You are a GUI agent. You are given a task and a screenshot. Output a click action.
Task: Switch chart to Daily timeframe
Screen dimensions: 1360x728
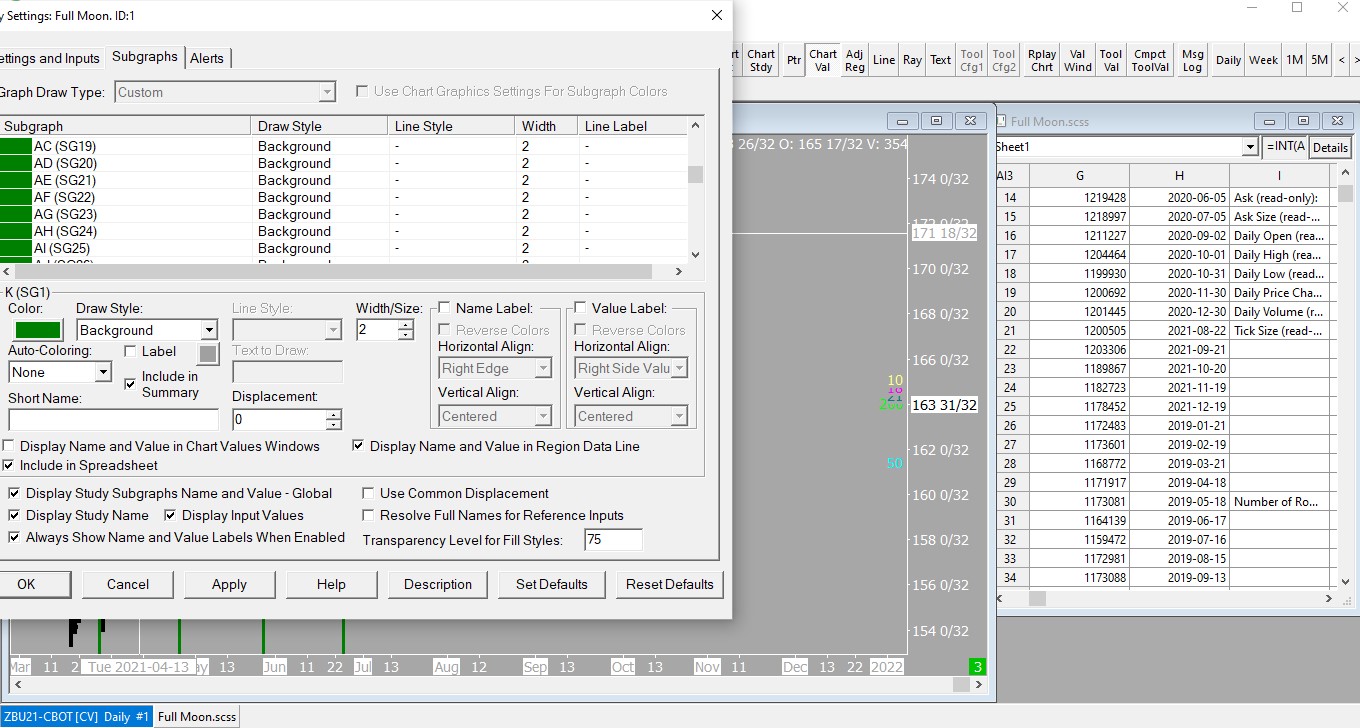1229,61
